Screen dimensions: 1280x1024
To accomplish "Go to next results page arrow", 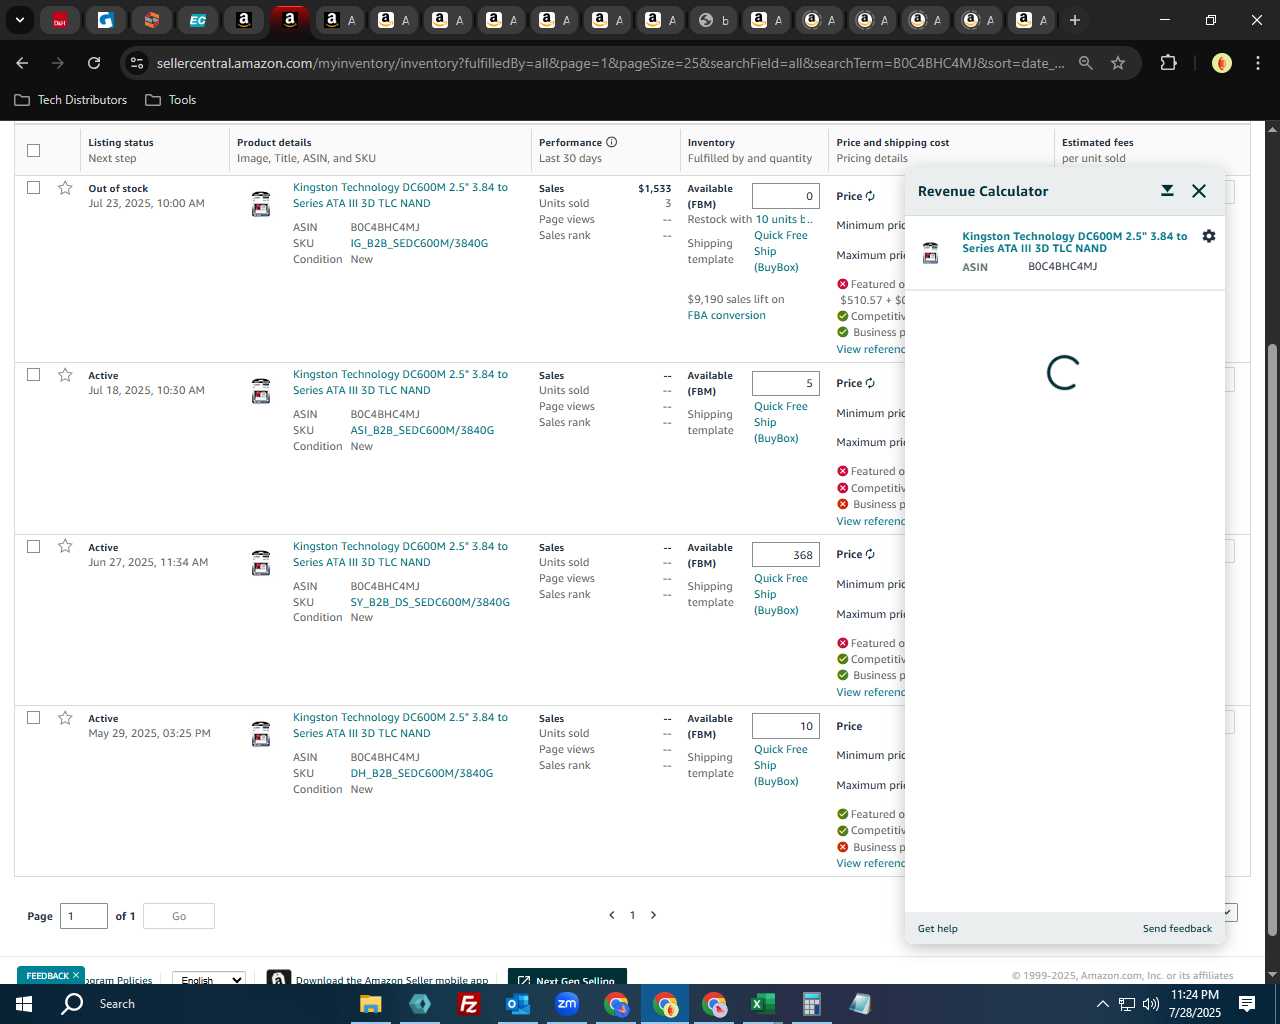I will (653, 915).
